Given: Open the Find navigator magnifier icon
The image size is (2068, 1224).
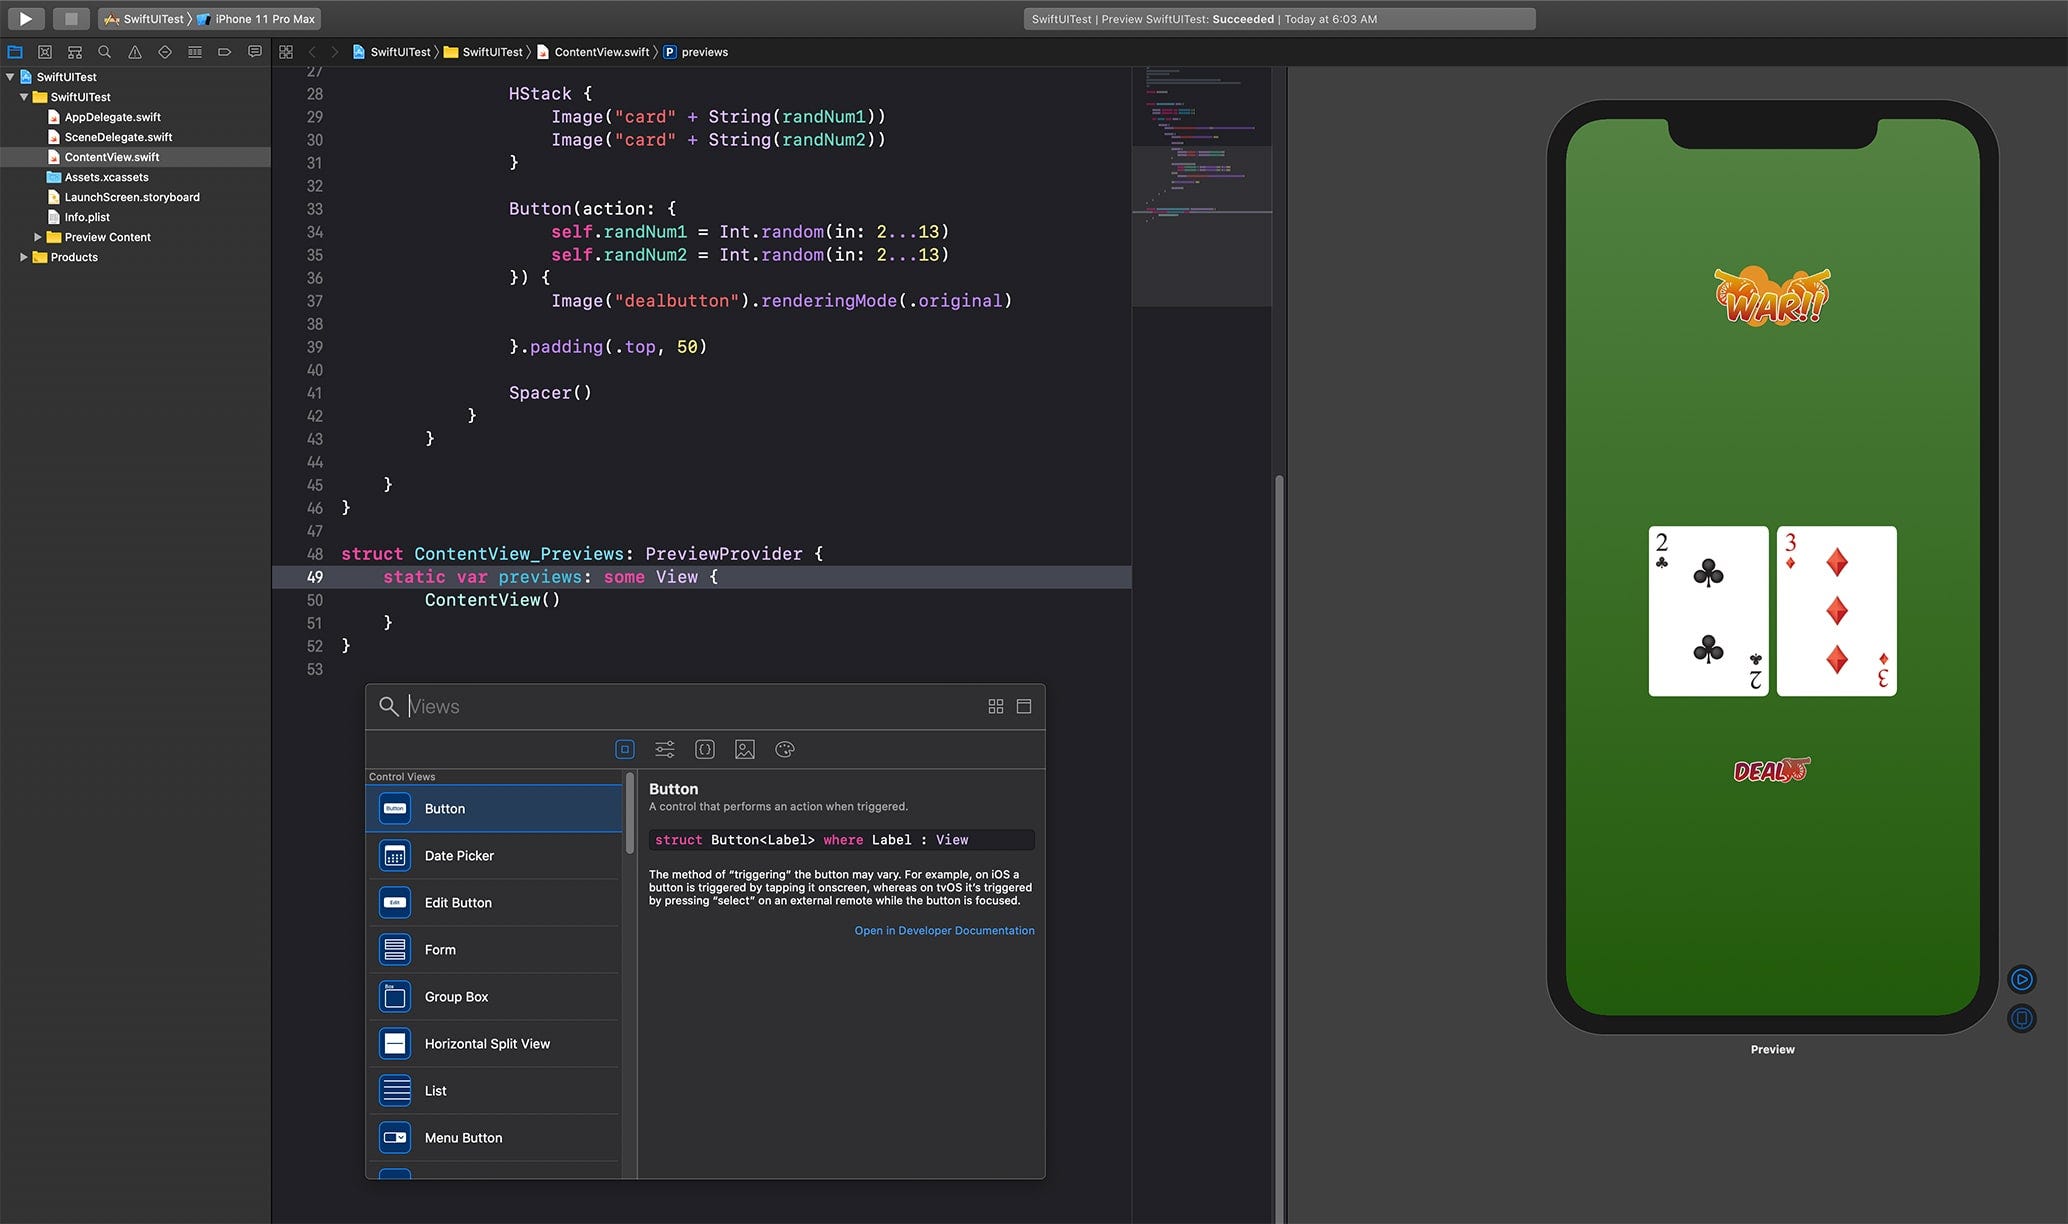Looking at the screenshot, I should click(104, 52).
